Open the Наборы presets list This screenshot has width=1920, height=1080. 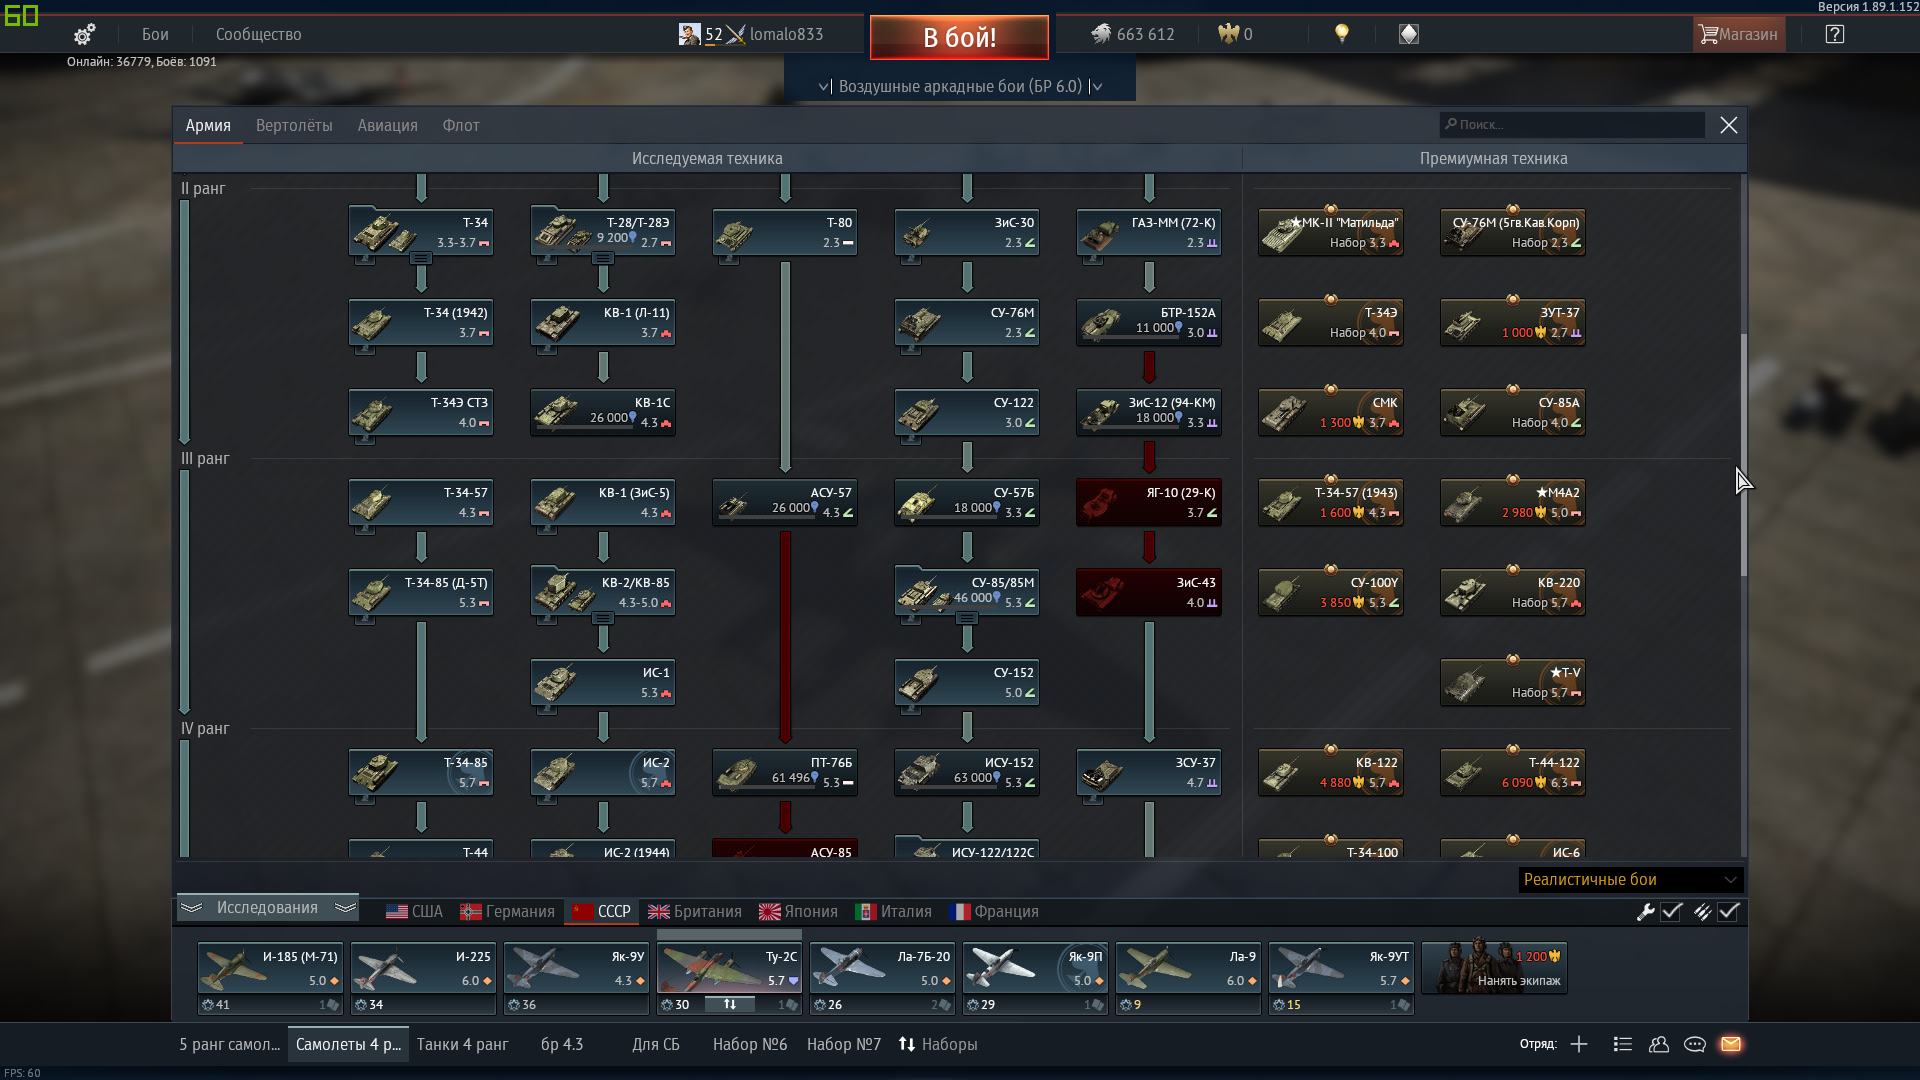(x=938, y=1044)
